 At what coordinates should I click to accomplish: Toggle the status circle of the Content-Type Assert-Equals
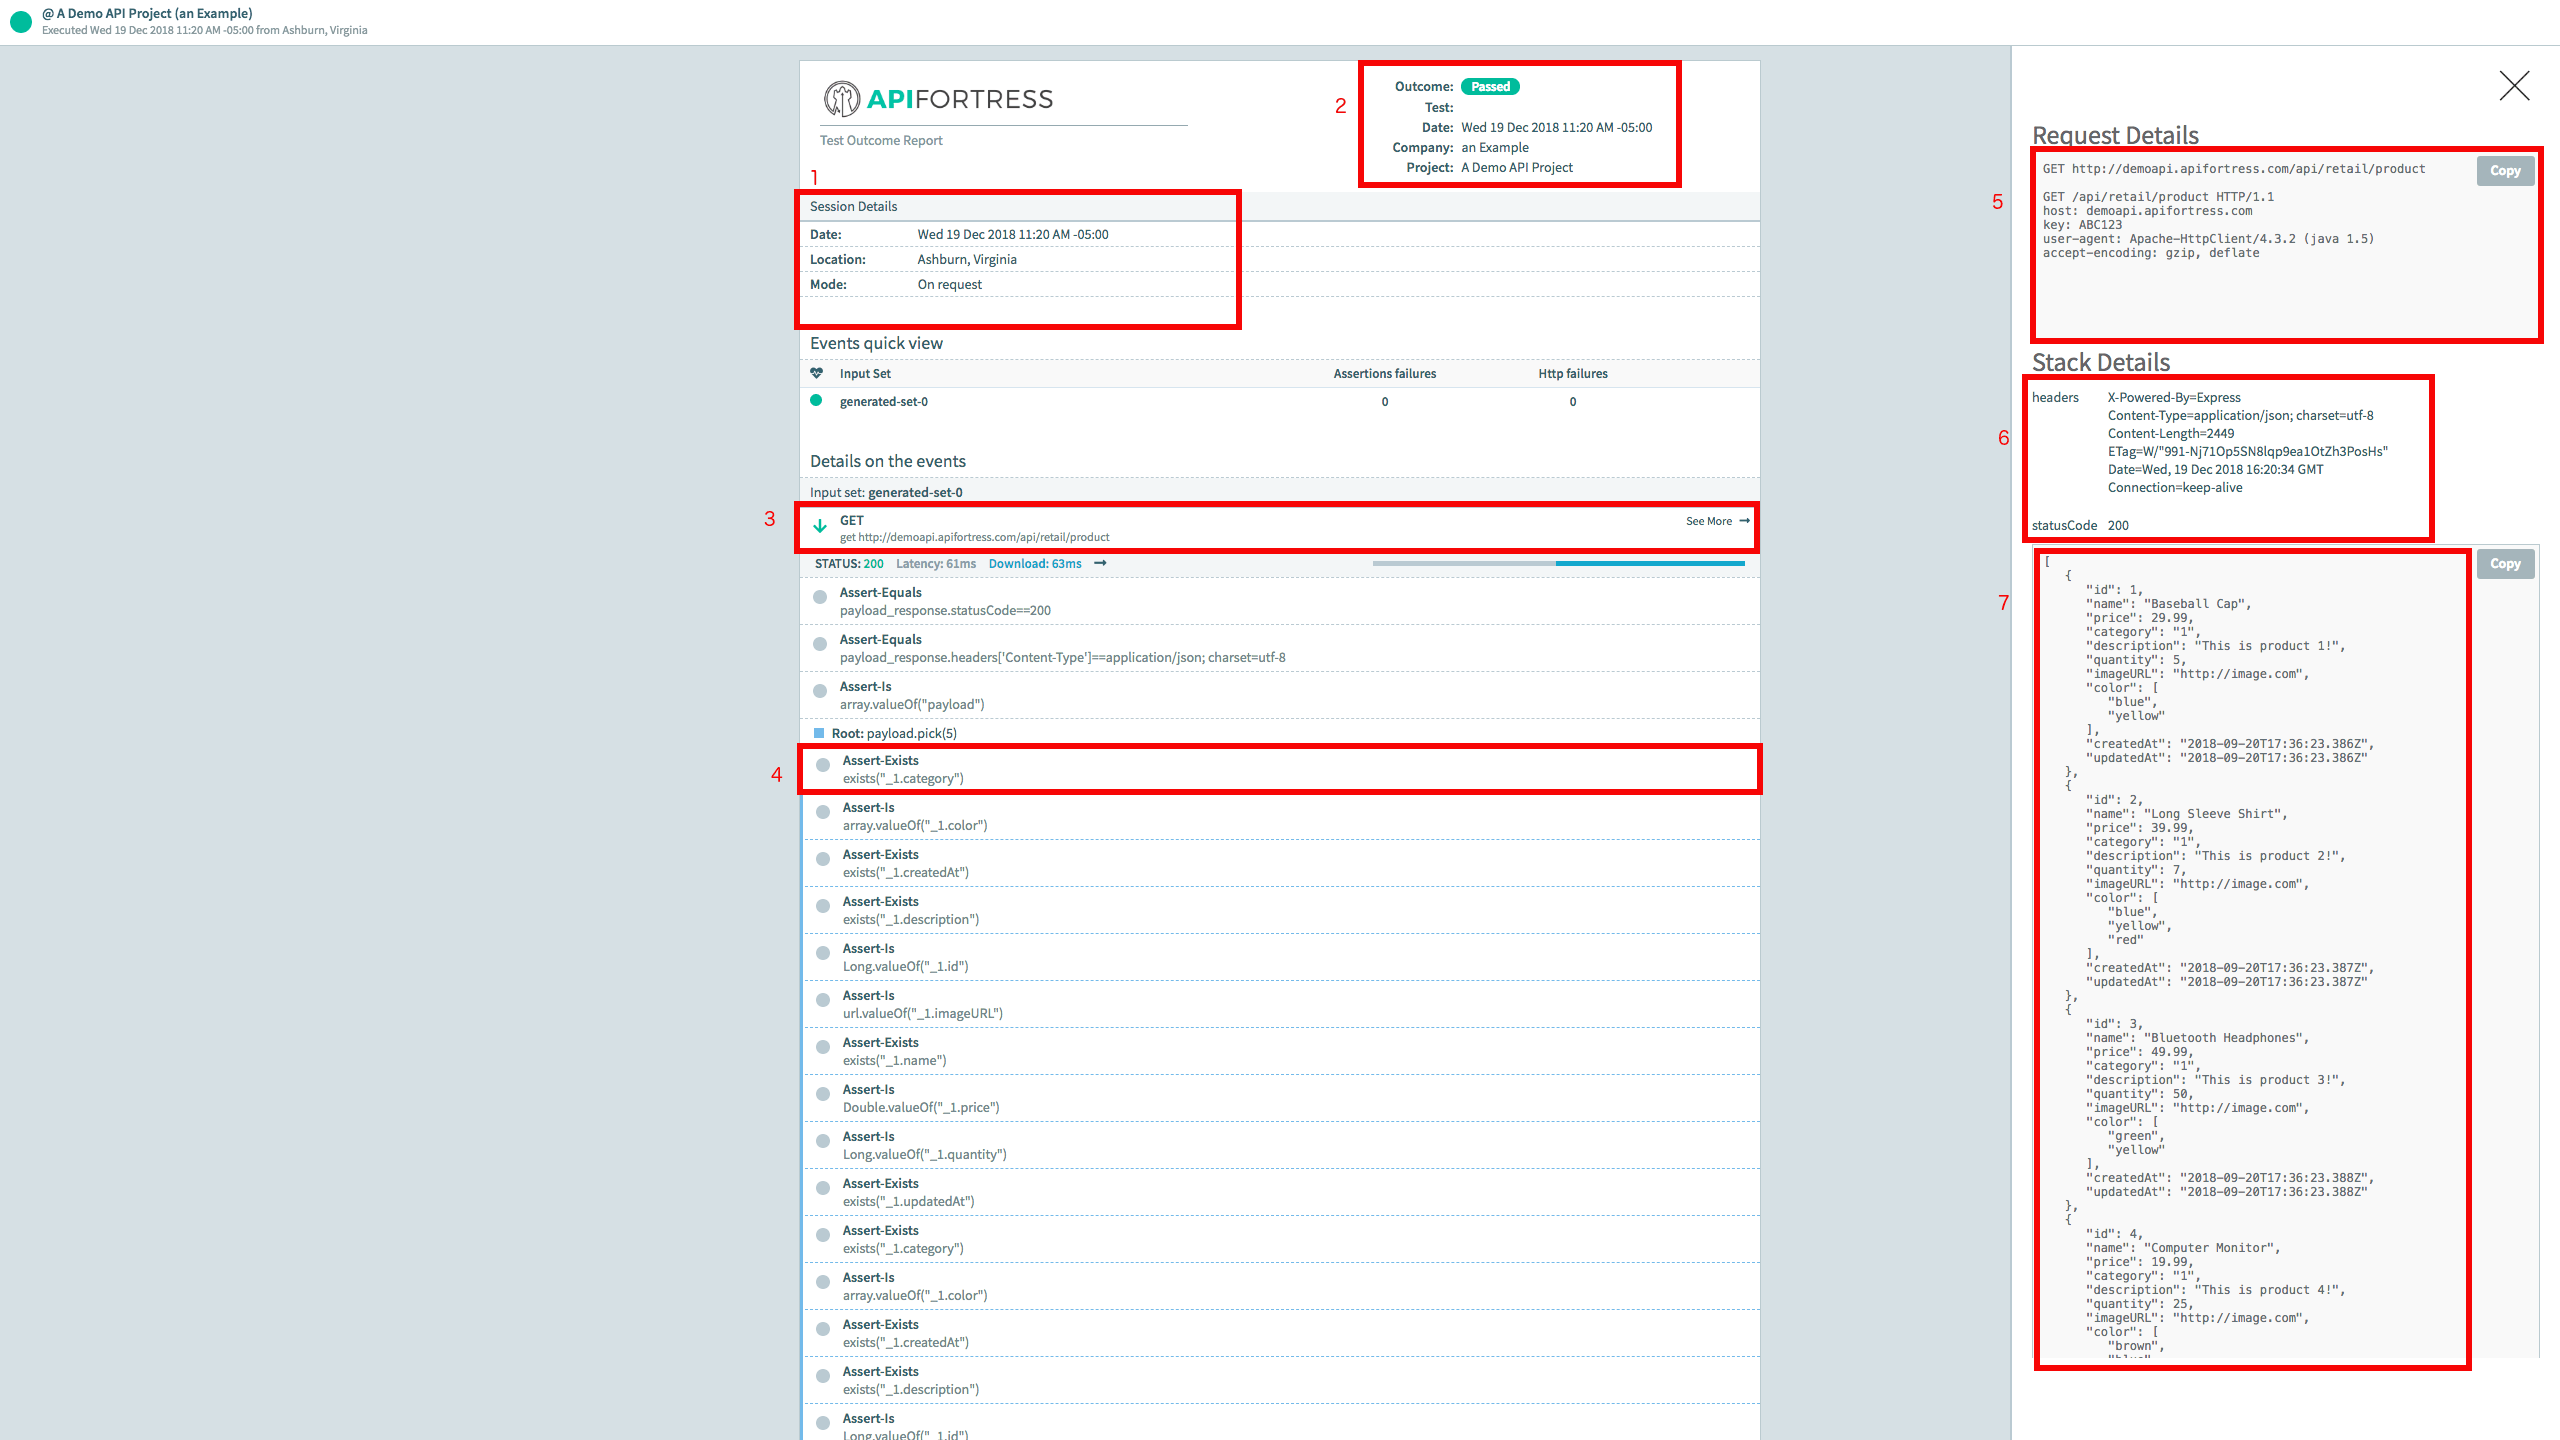tap(820, 644)
